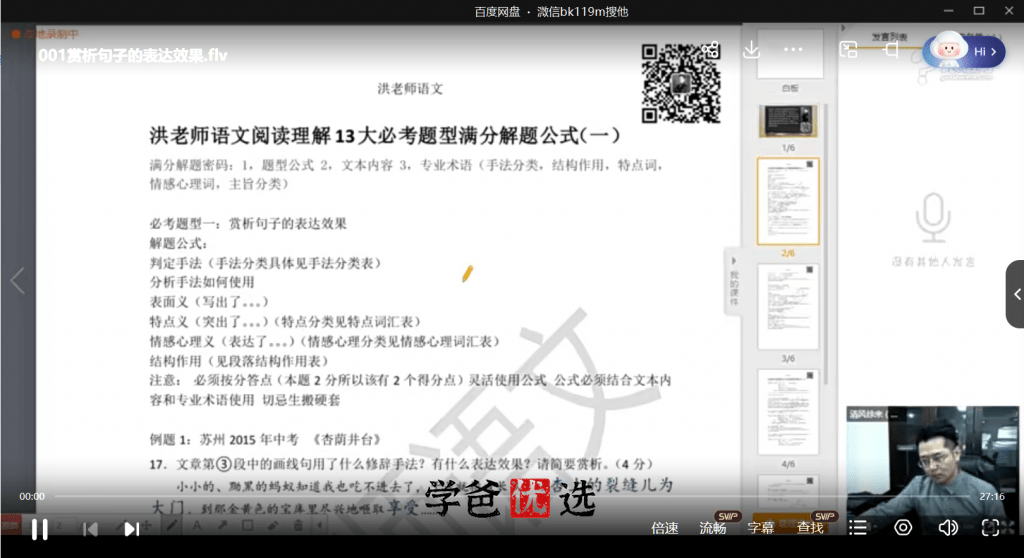Expand the right side panel handle
The image size is (1024, 558).
coord(1016,294)
